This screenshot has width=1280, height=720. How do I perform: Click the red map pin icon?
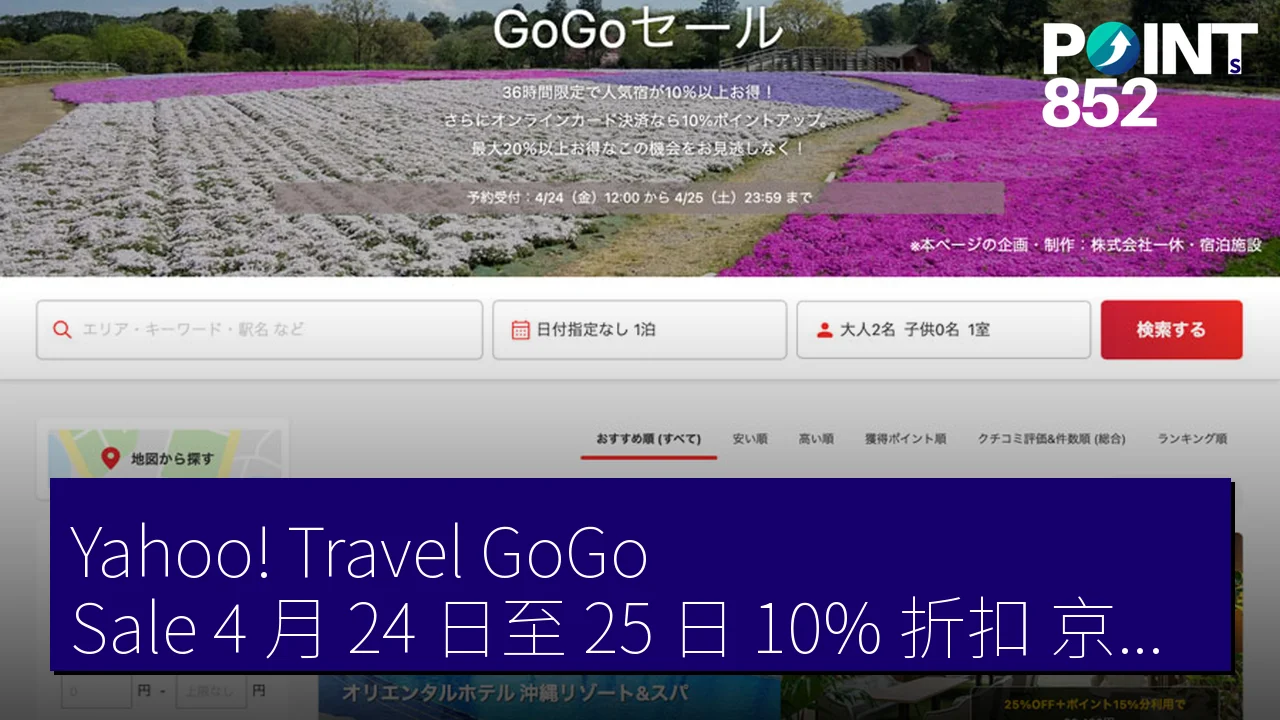(x=111, y=458)
